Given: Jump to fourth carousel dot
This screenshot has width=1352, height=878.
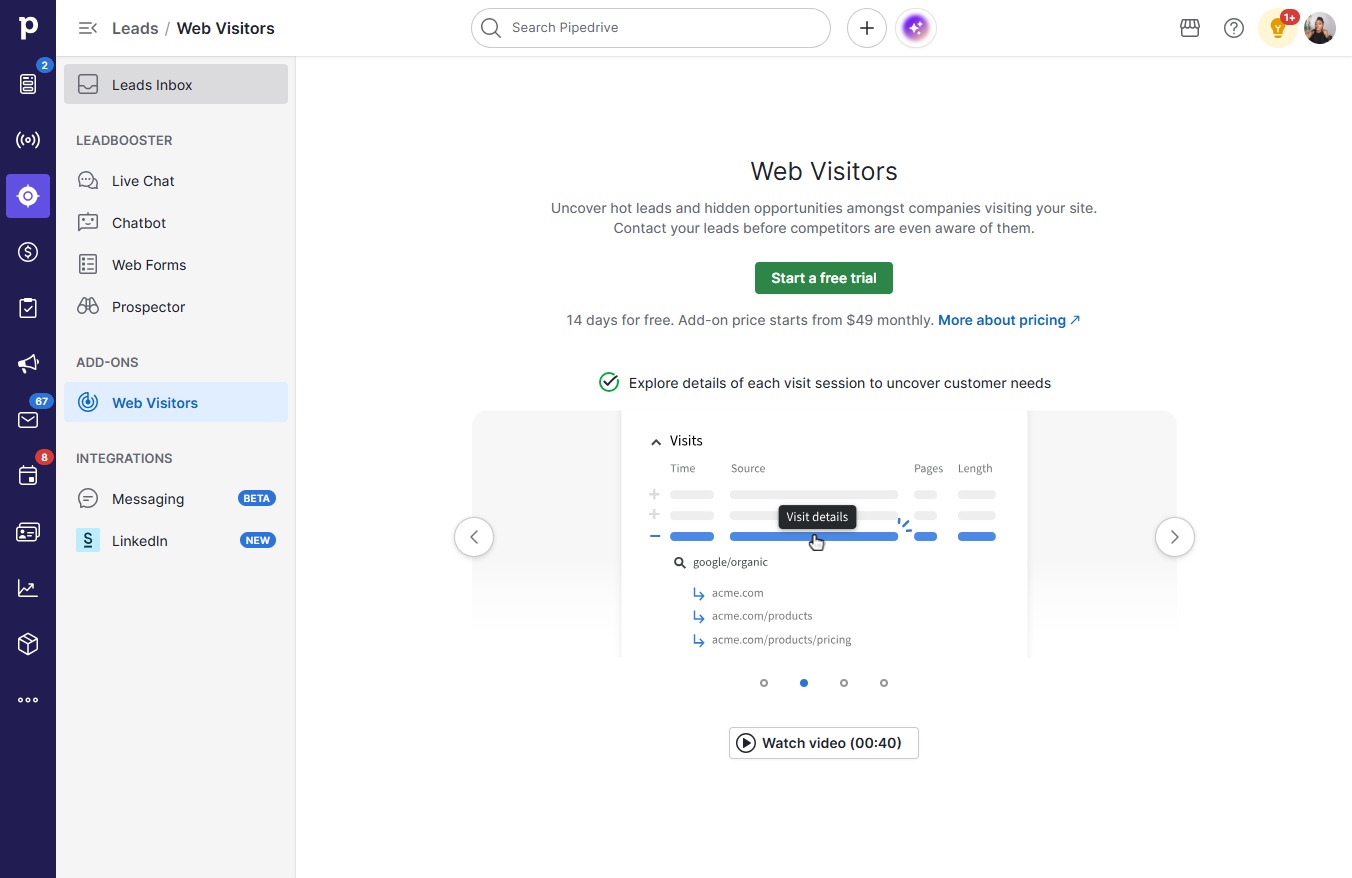Looking at the screenshot, I should point(884,683).
